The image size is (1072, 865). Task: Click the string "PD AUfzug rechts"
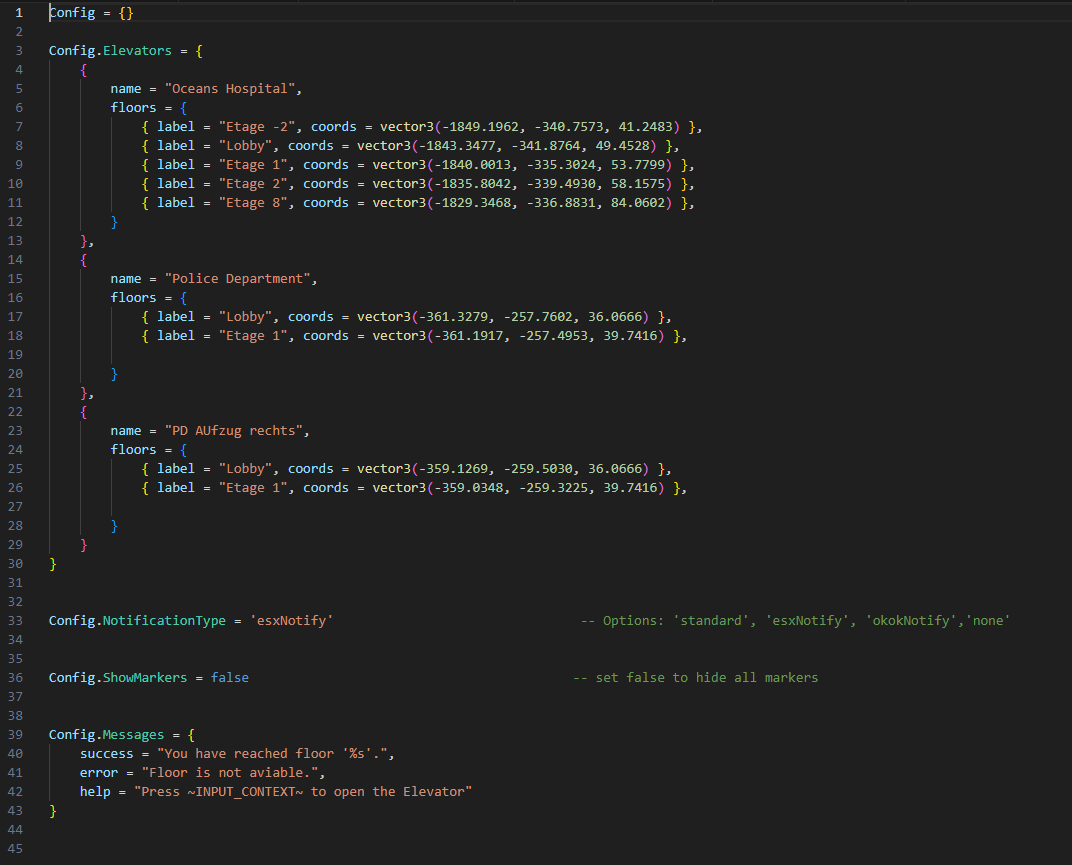click(234, 431)
